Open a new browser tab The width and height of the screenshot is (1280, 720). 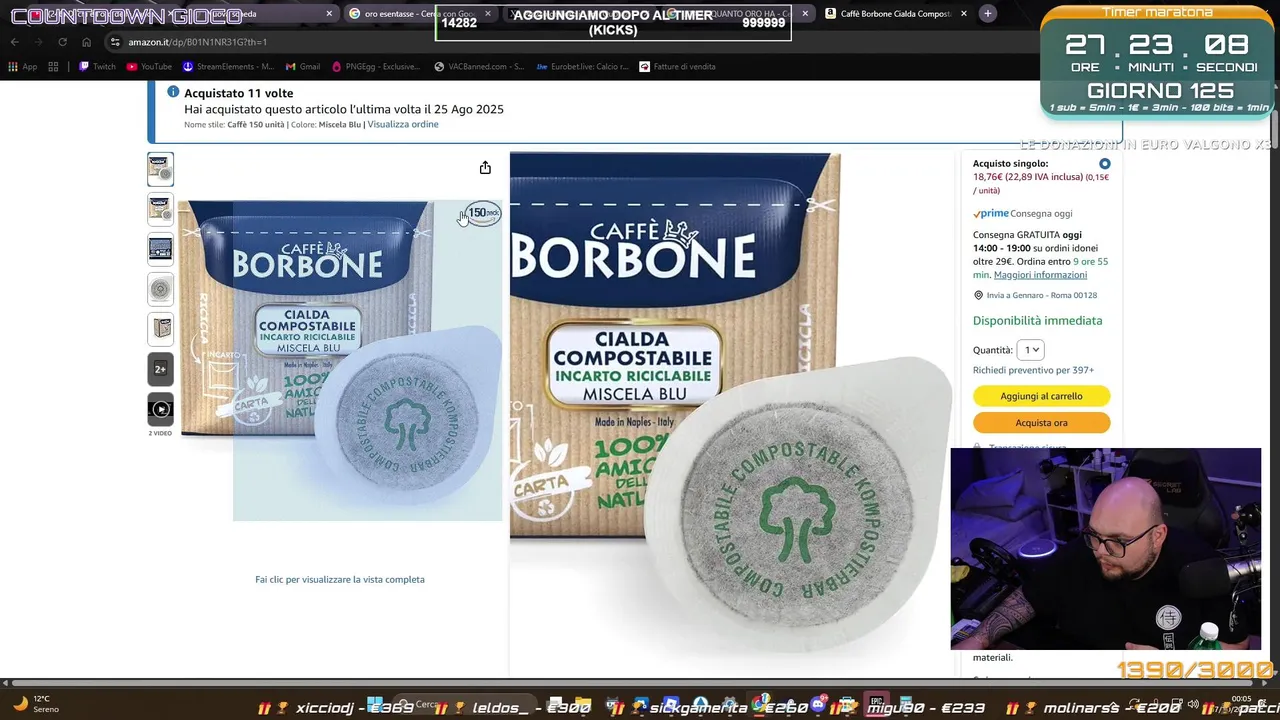[987, 14]
